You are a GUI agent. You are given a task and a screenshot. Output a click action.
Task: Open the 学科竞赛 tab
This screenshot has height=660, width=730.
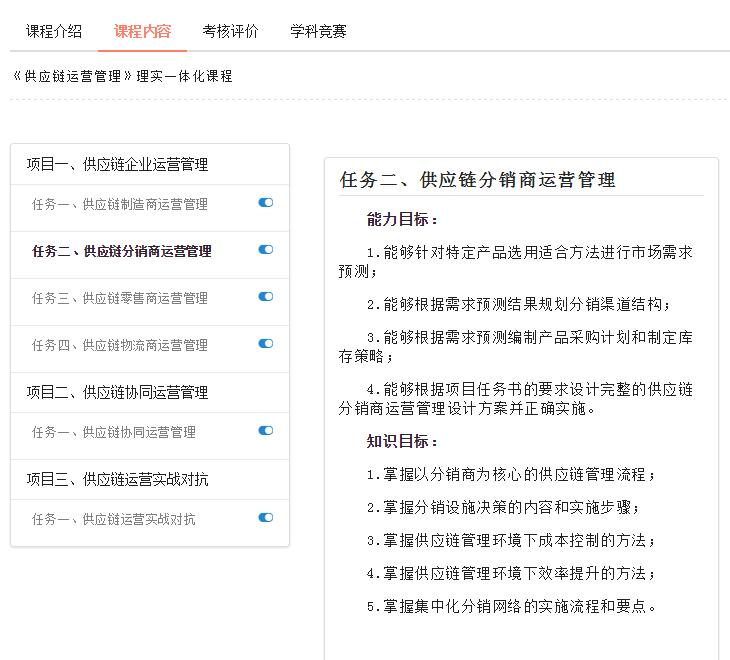(318, 31)
